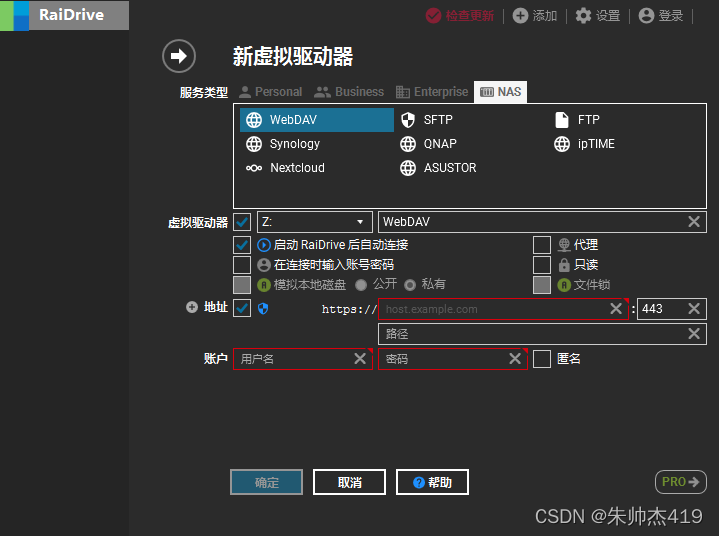Toggle 模拟本地磁盘 checkbox
Image resolution: width=719 pixels, height=536 pixels.
pyautogui.click(x=242, y=285)
